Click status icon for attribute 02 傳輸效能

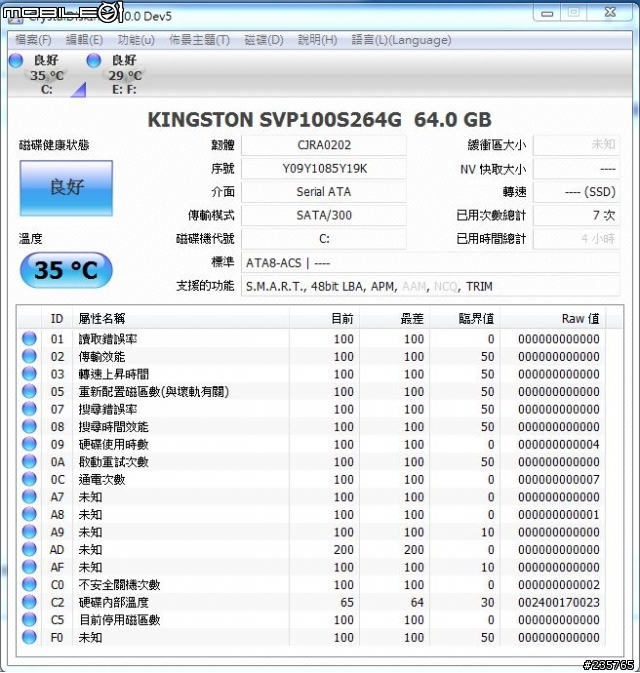coord(29,356)
